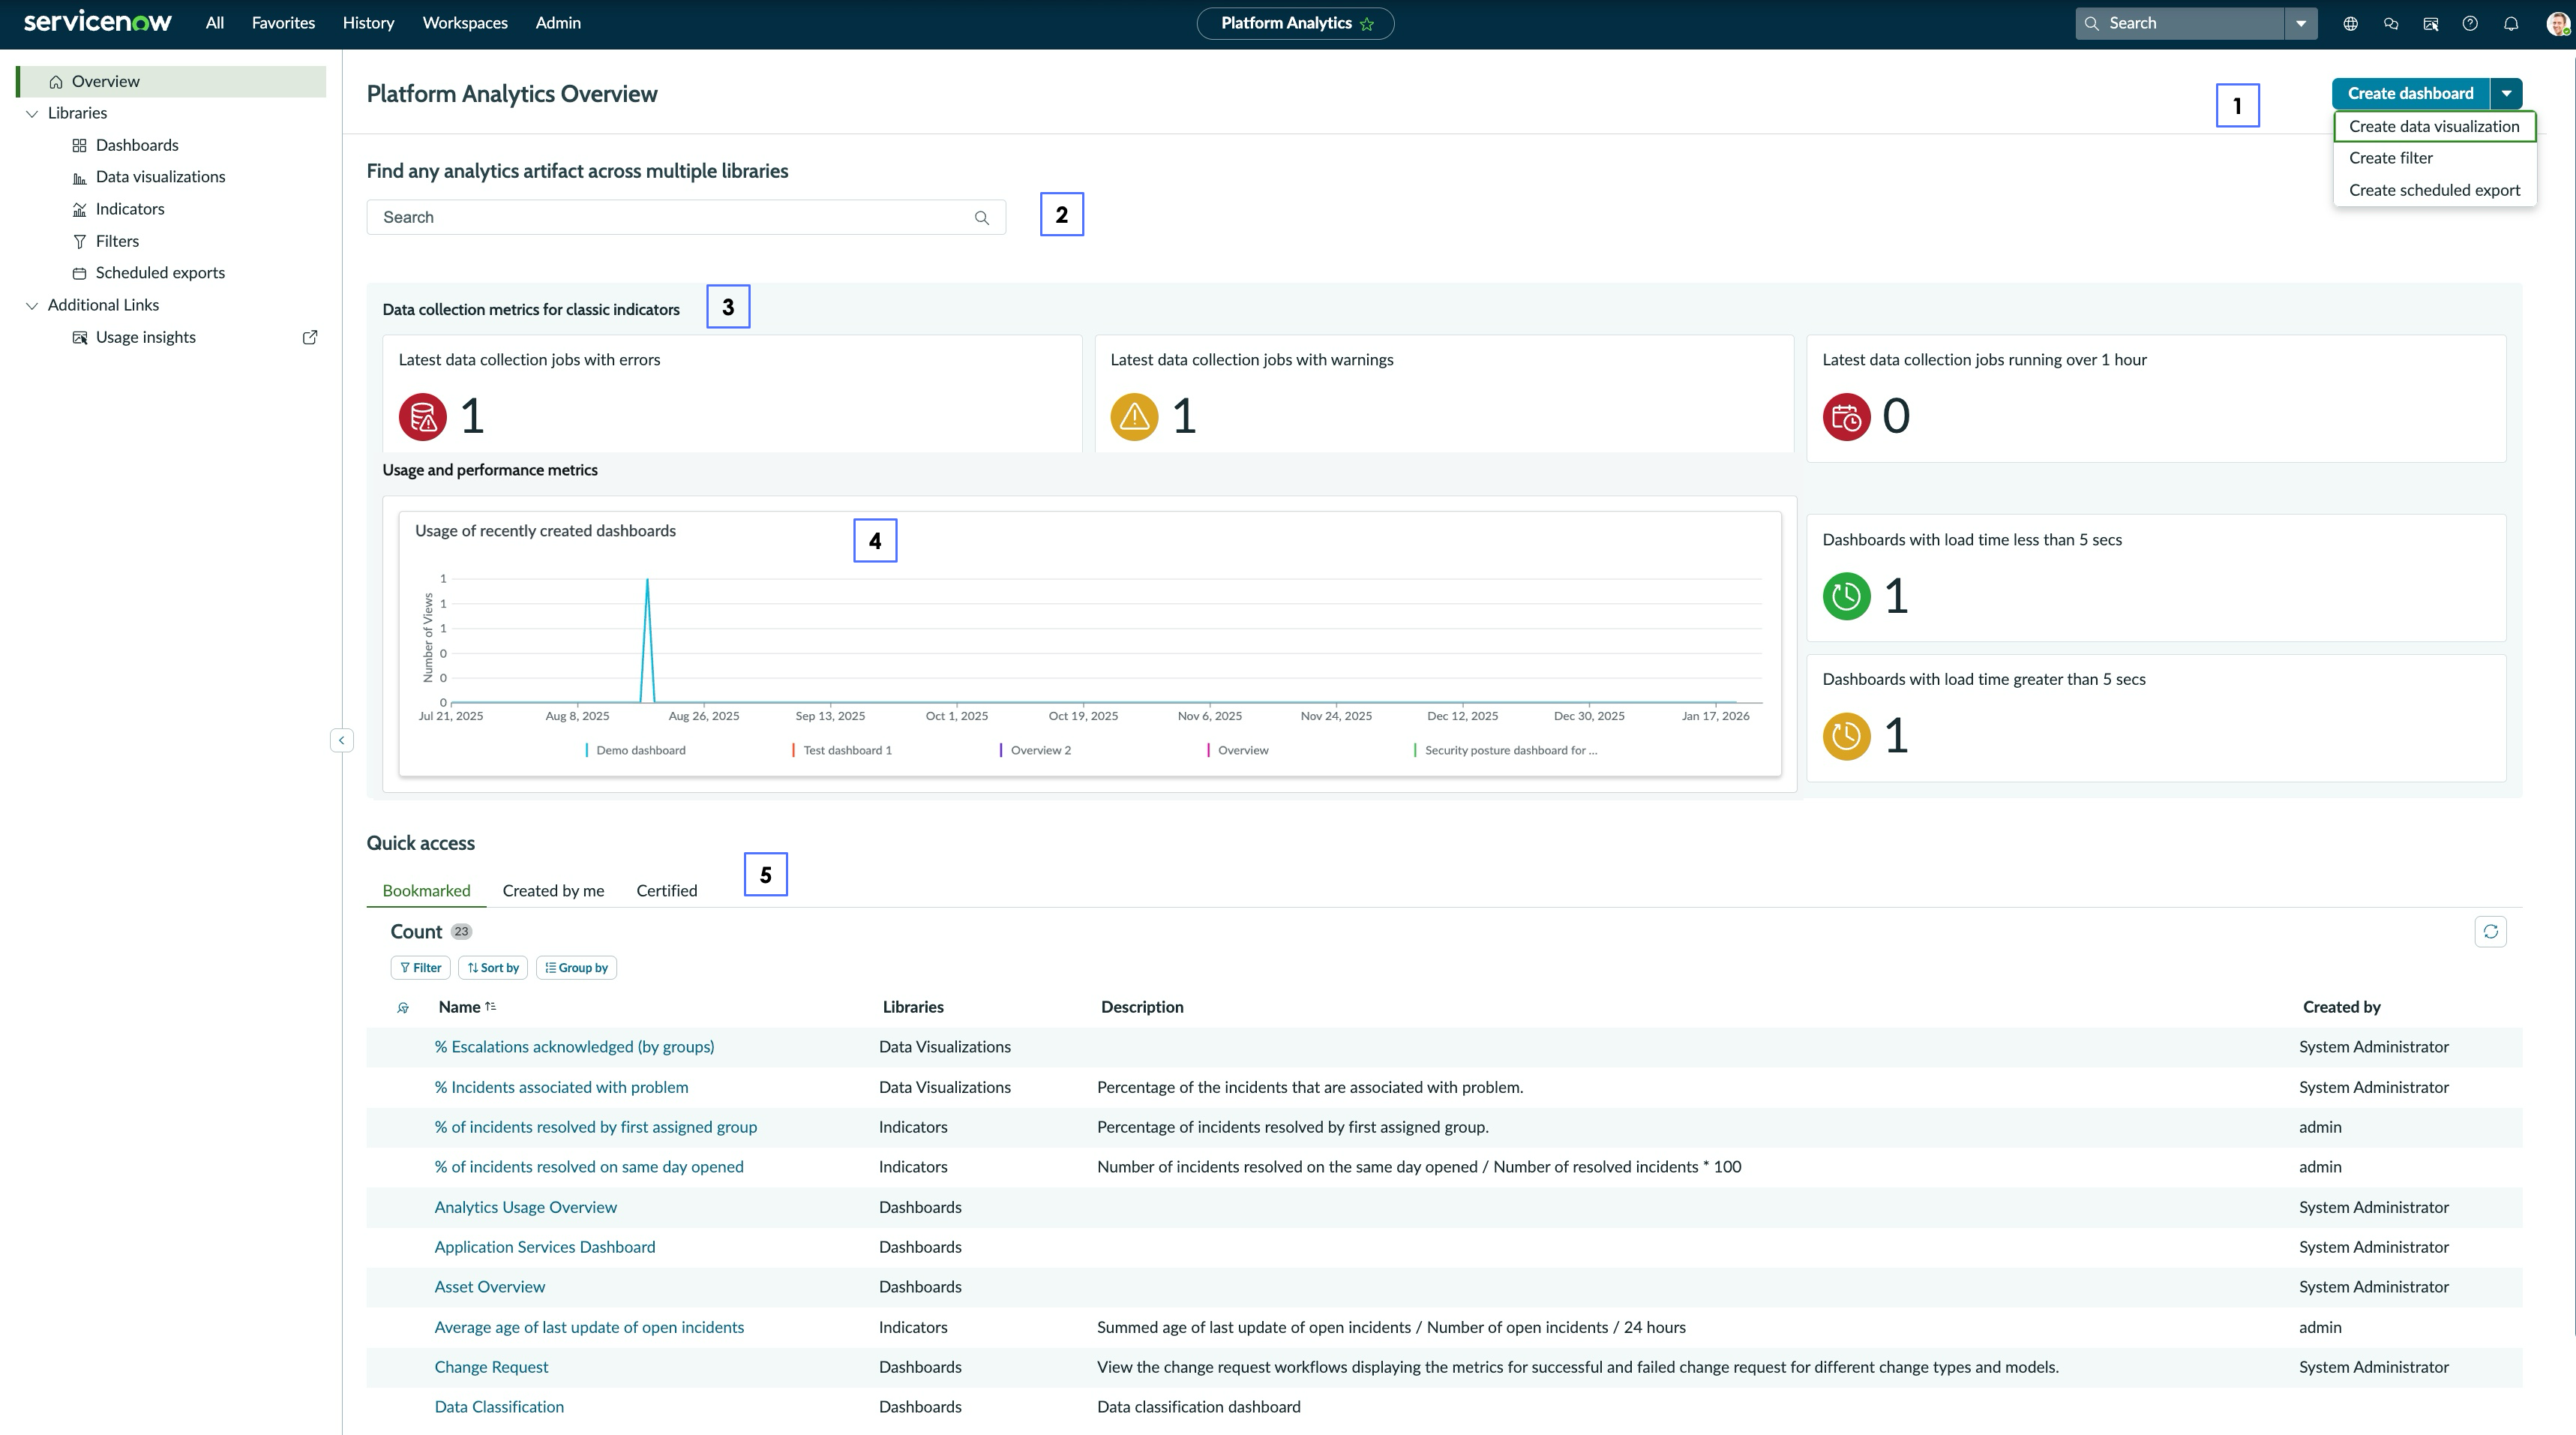Open the personalize list gear icon
The width and height of the screenshot is (2576, 1435).
click(403, 1008)
